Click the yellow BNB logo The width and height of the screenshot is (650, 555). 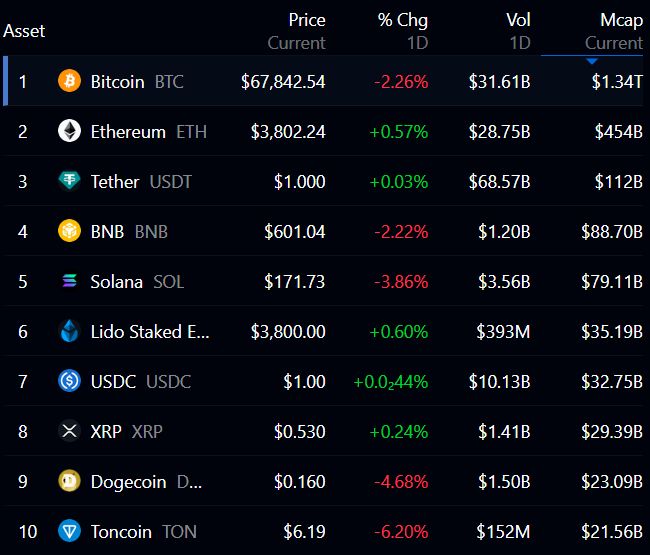coord(69,231)
